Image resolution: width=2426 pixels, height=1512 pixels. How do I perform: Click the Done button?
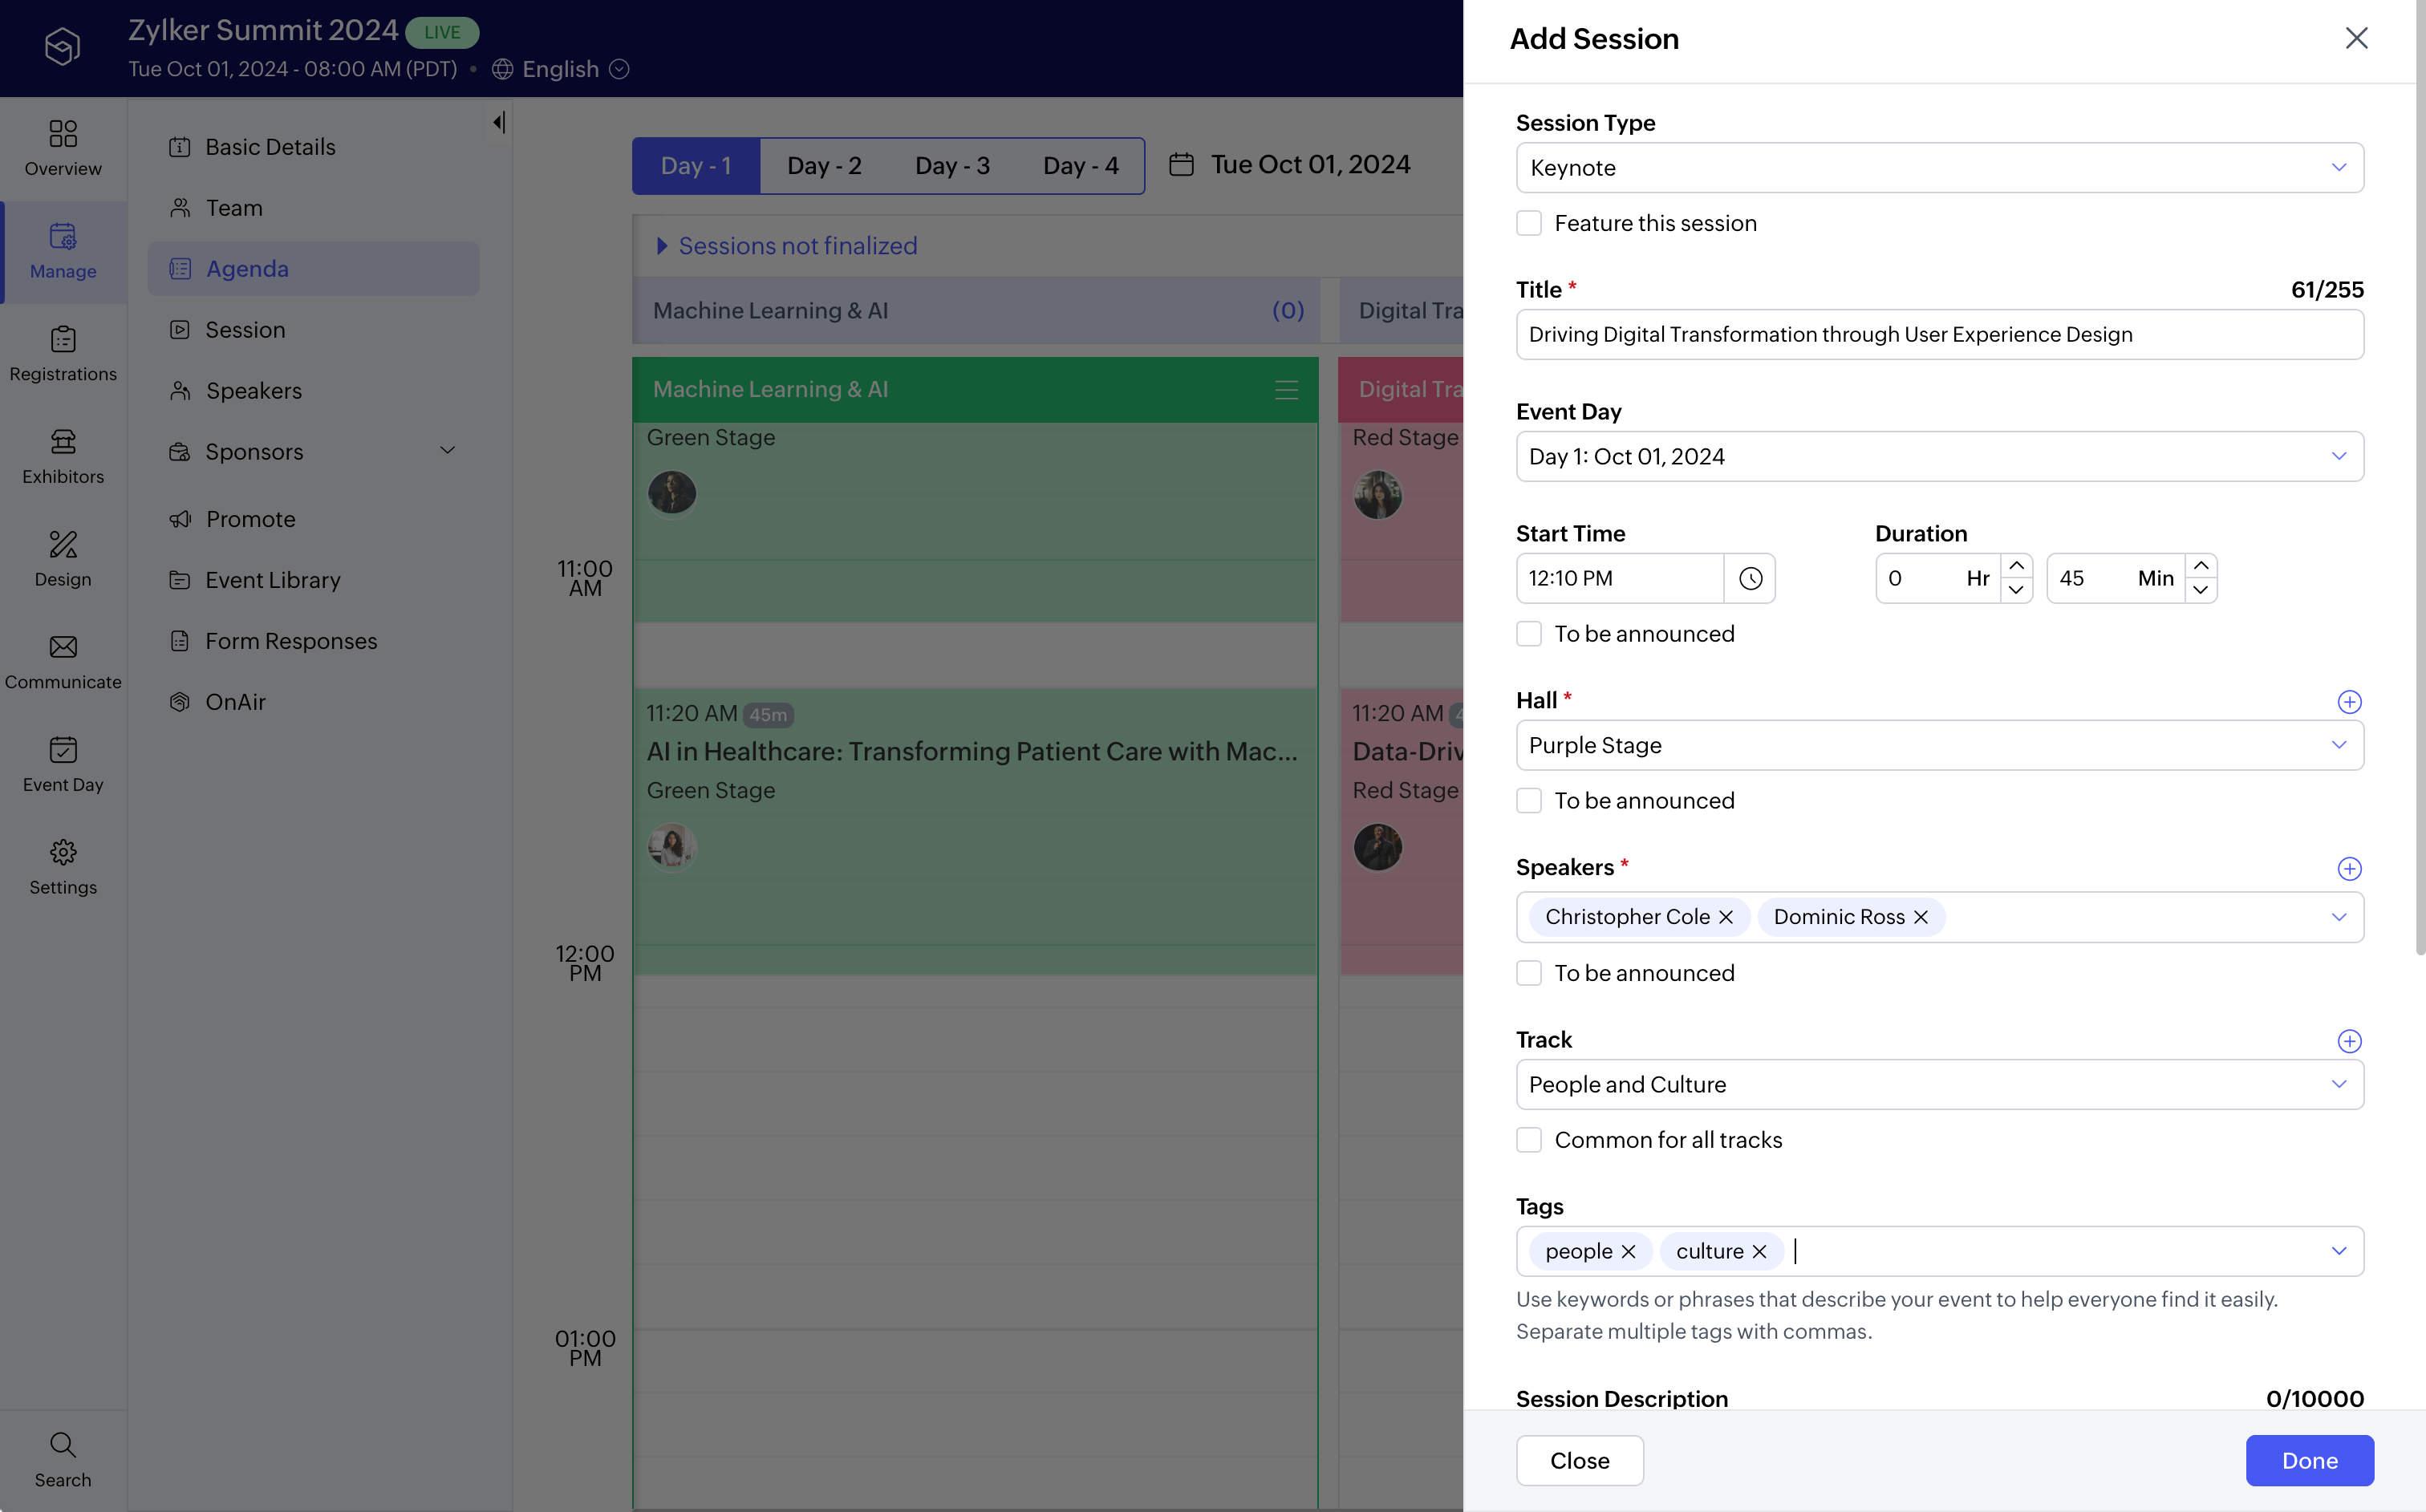click(x=2309, y=1460)
